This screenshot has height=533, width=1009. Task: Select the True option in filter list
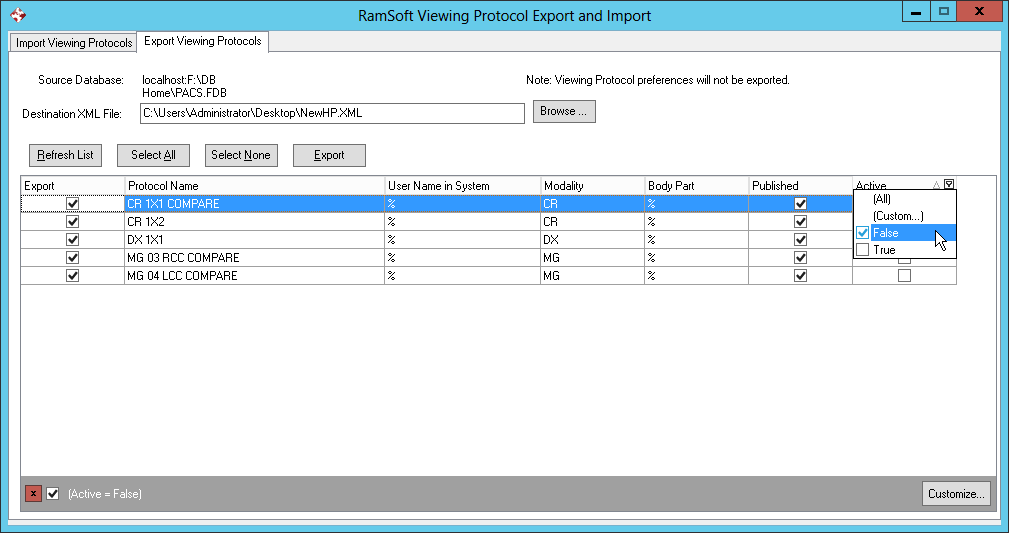point(884,250)
